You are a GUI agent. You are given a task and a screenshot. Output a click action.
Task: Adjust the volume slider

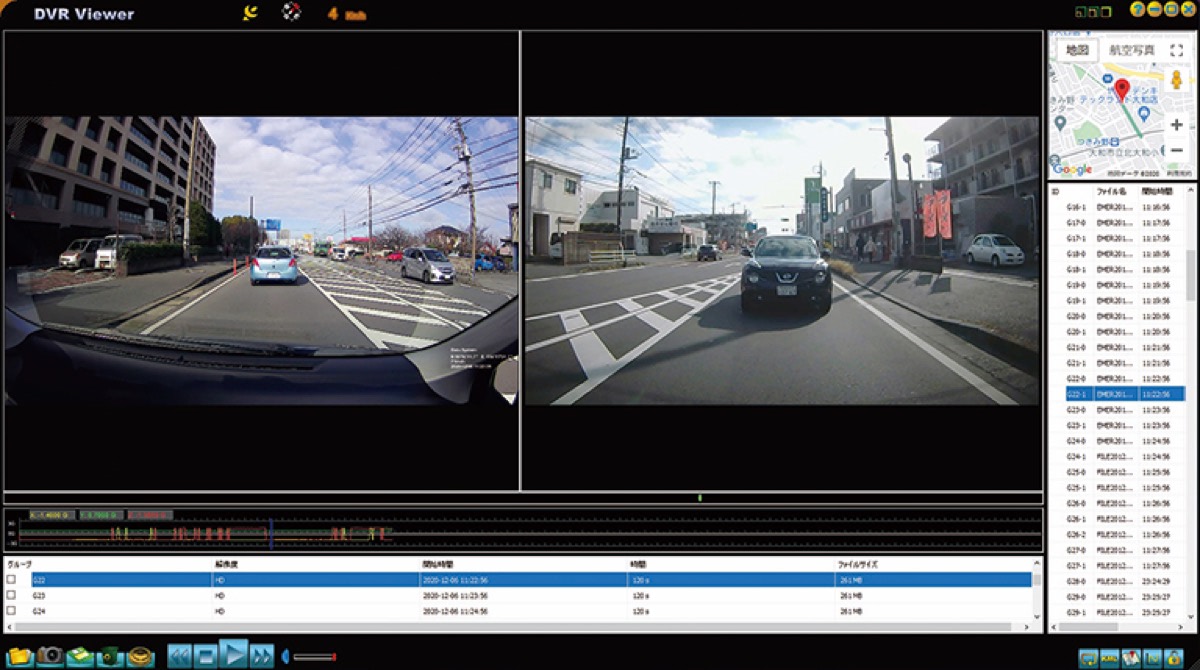314,657
